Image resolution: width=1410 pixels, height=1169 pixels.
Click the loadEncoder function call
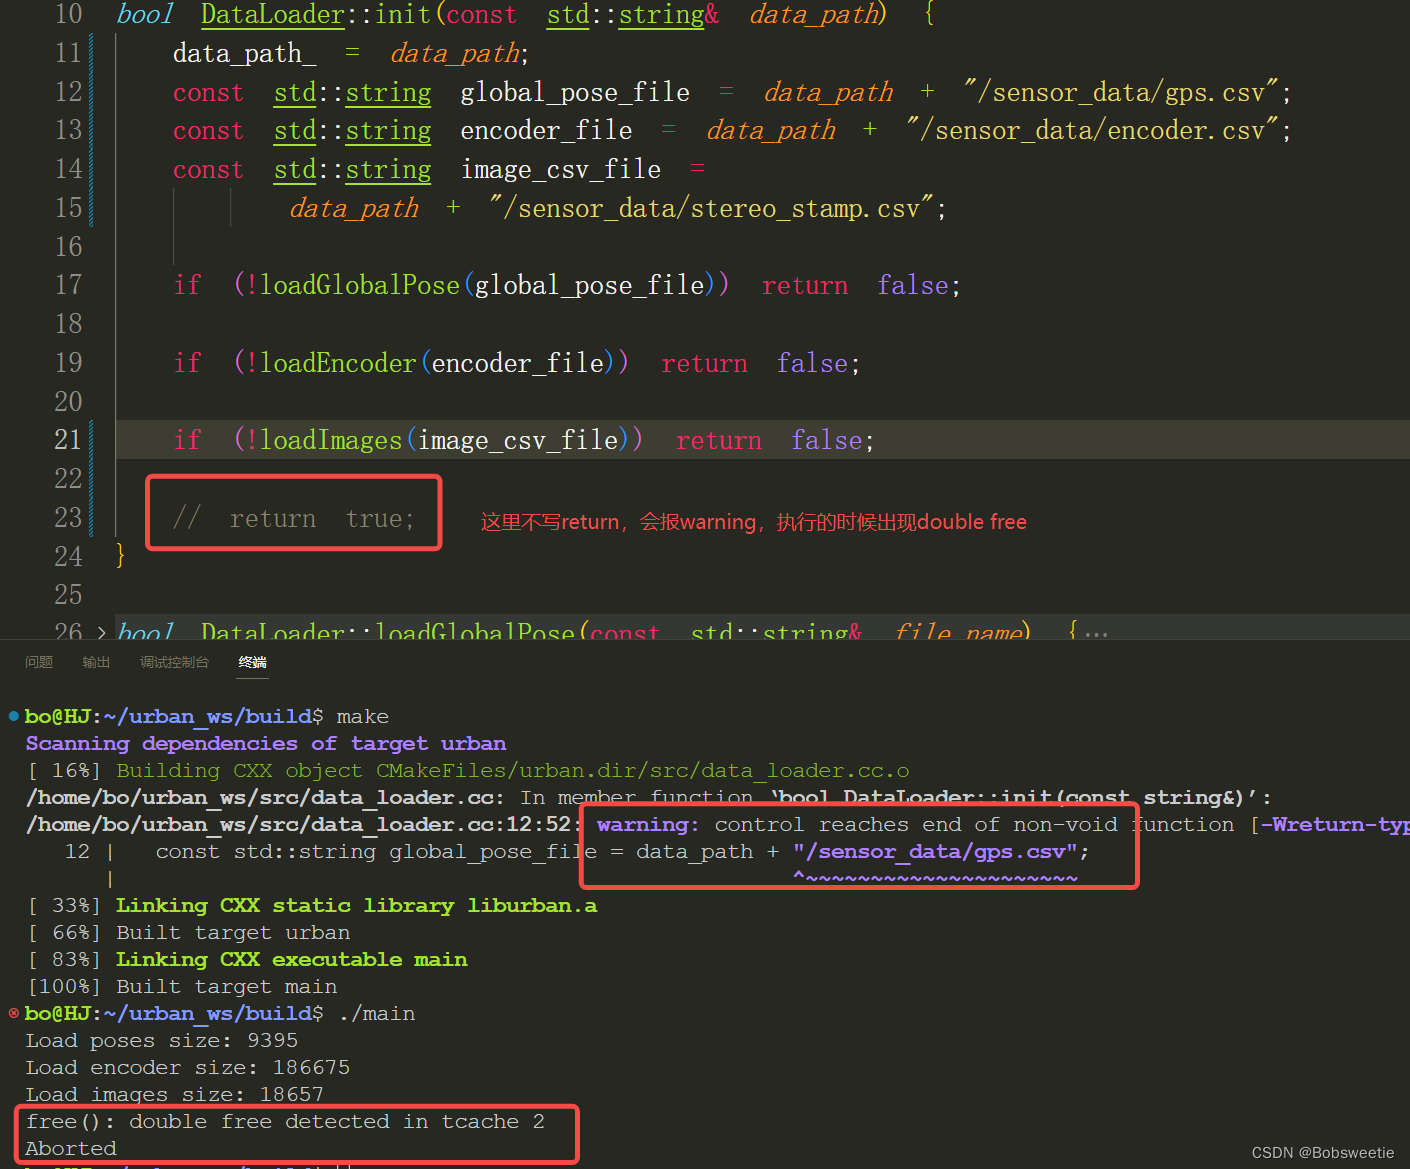(338, 363)
